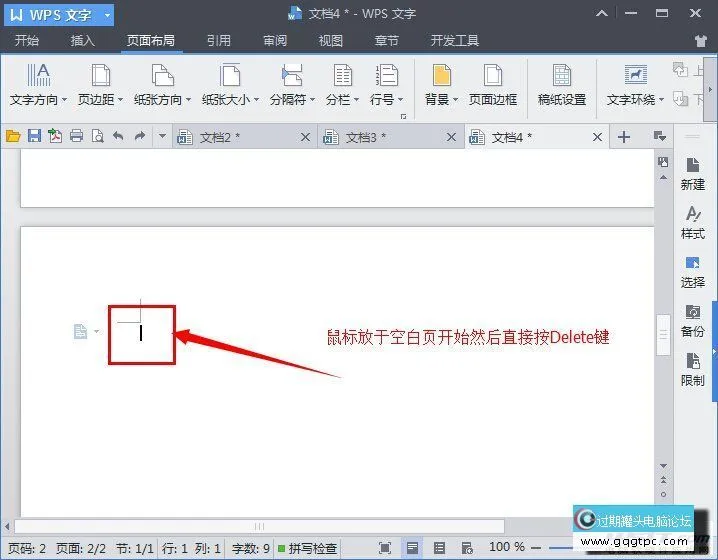The width and height of the screenshot is (718, 560).
Task: Decrease zoom with the minus button
Action: coord(536,548)
